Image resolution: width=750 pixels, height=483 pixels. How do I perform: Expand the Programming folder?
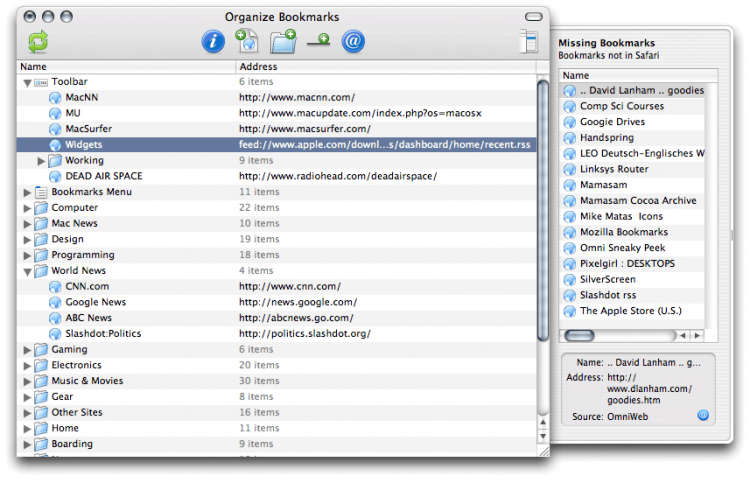(28, 255)
